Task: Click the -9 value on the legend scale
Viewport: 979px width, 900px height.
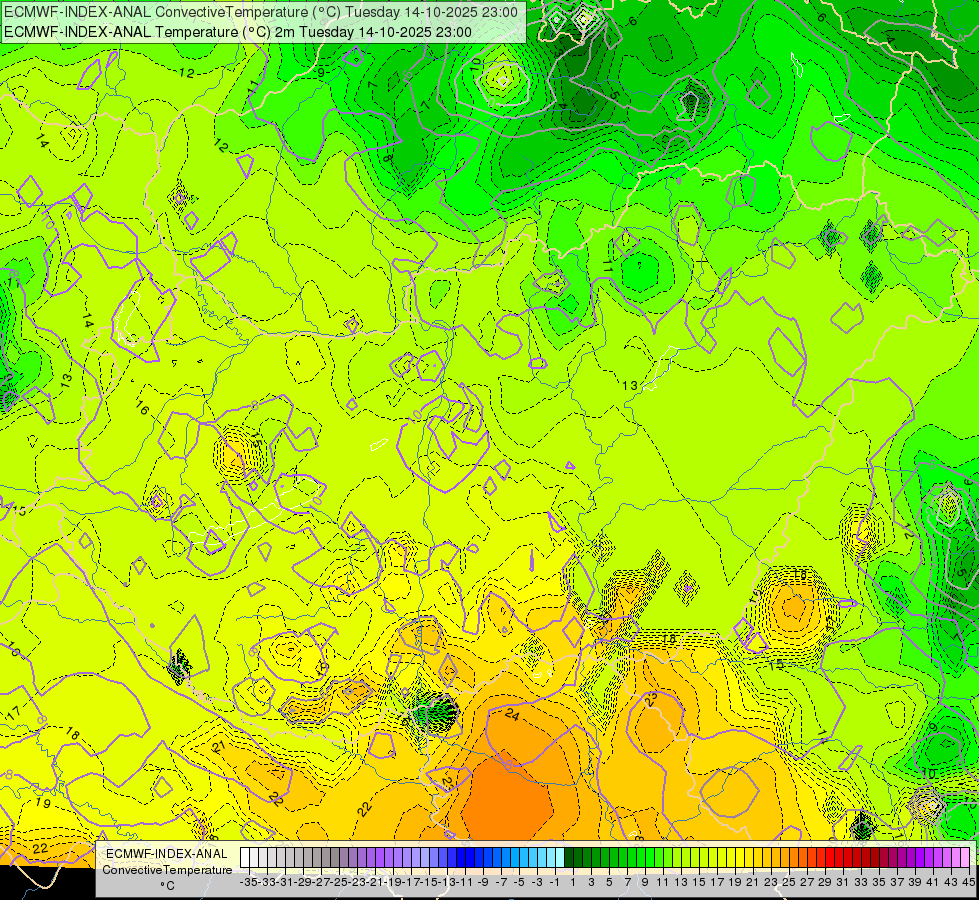Action: click(483, 882)
